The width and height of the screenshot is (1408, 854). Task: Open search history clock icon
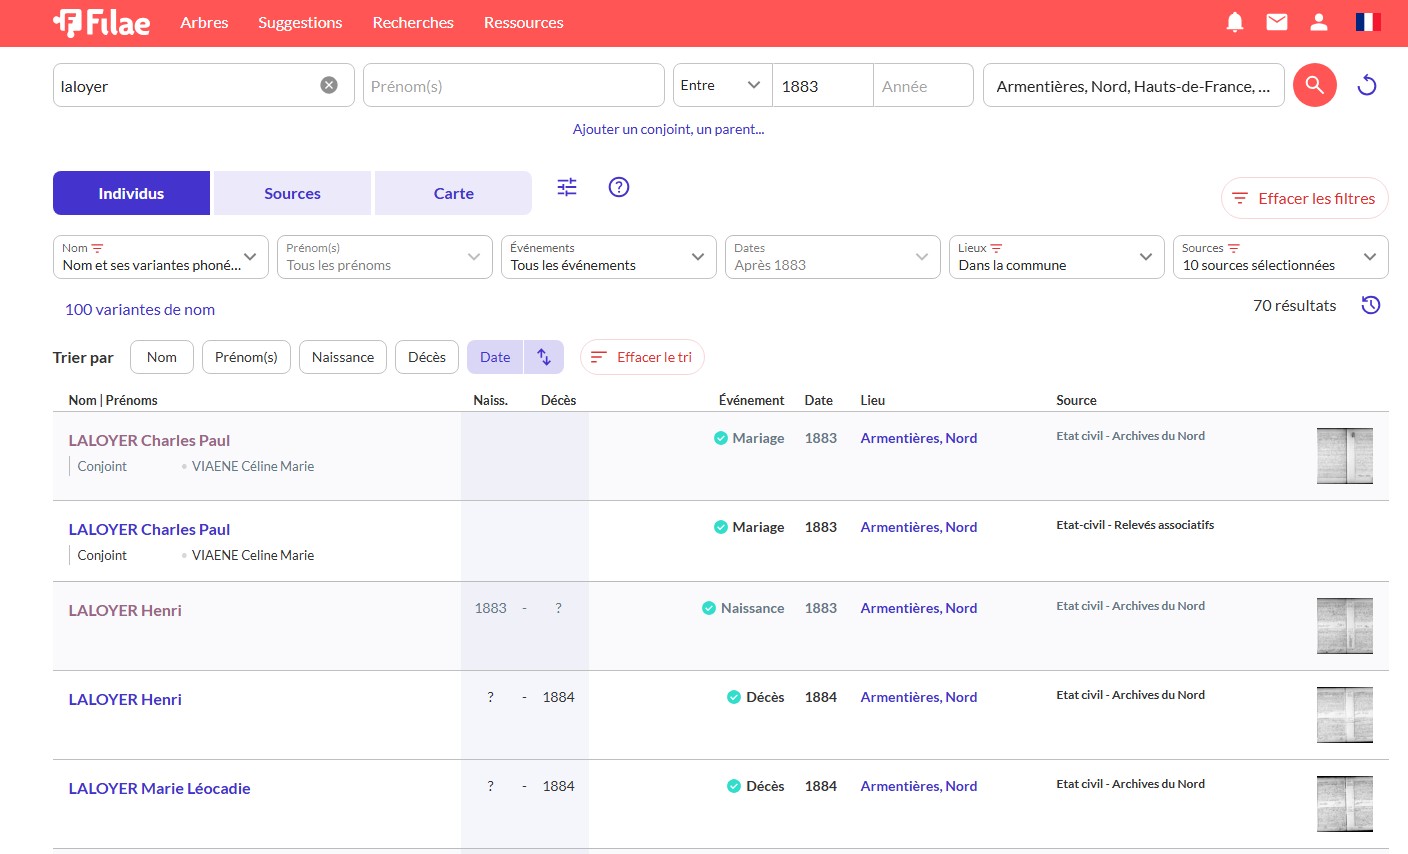coord(1371,305)
